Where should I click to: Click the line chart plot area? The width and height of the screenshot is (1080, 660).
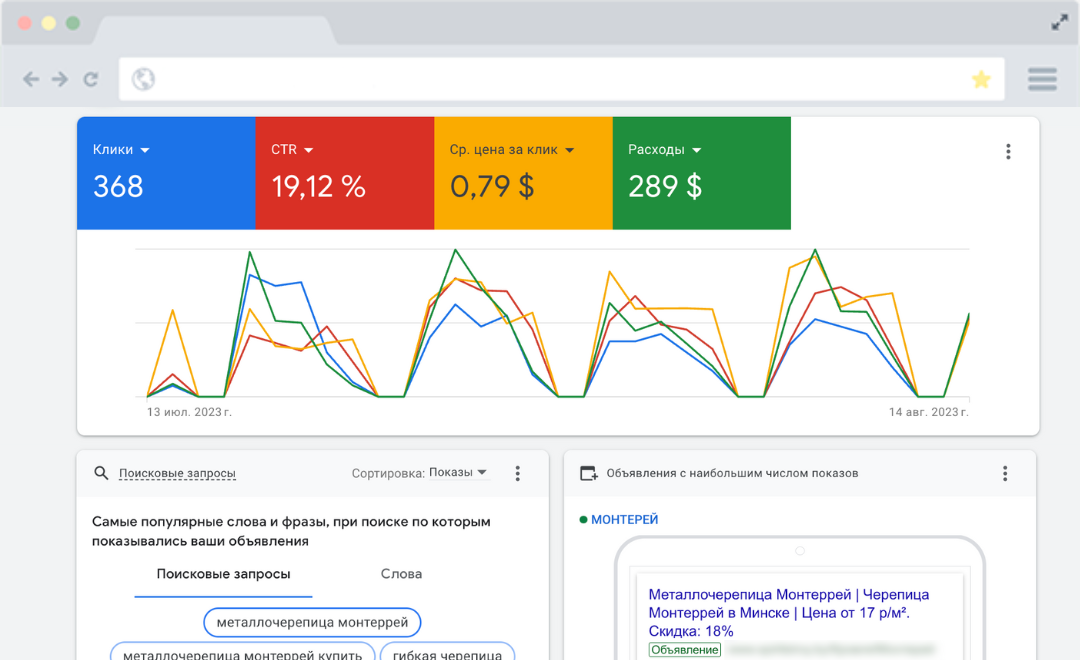pos(552,322)
